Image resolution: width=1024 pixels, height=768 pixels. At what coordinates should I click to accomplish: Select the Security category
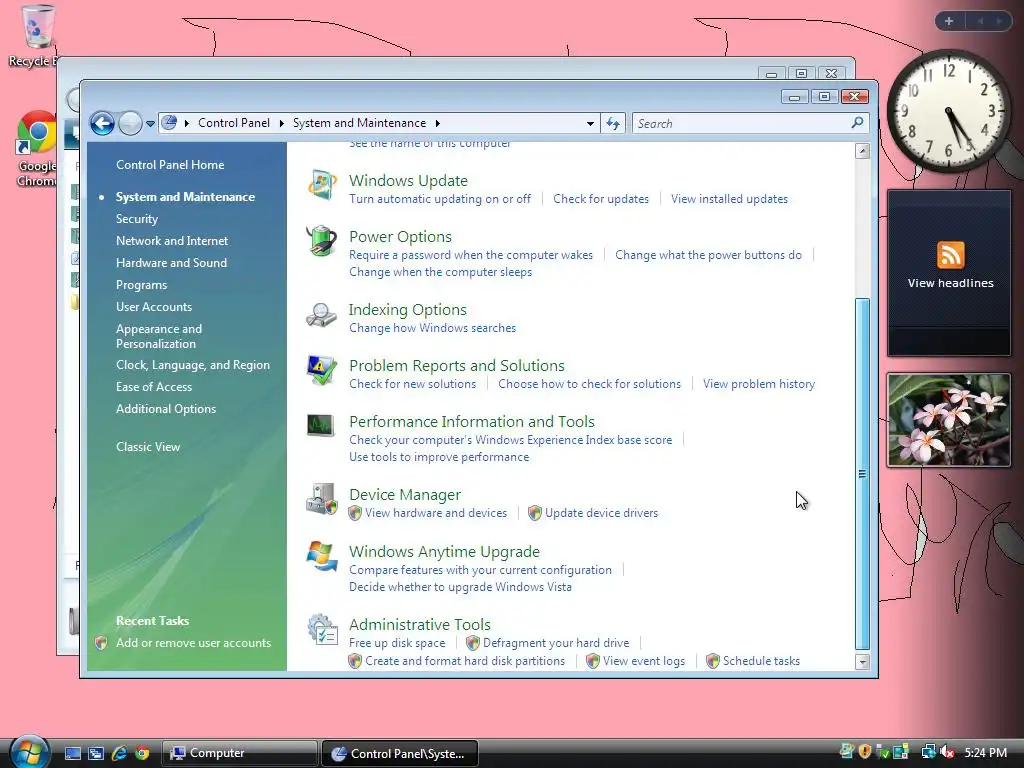[136, 219]
